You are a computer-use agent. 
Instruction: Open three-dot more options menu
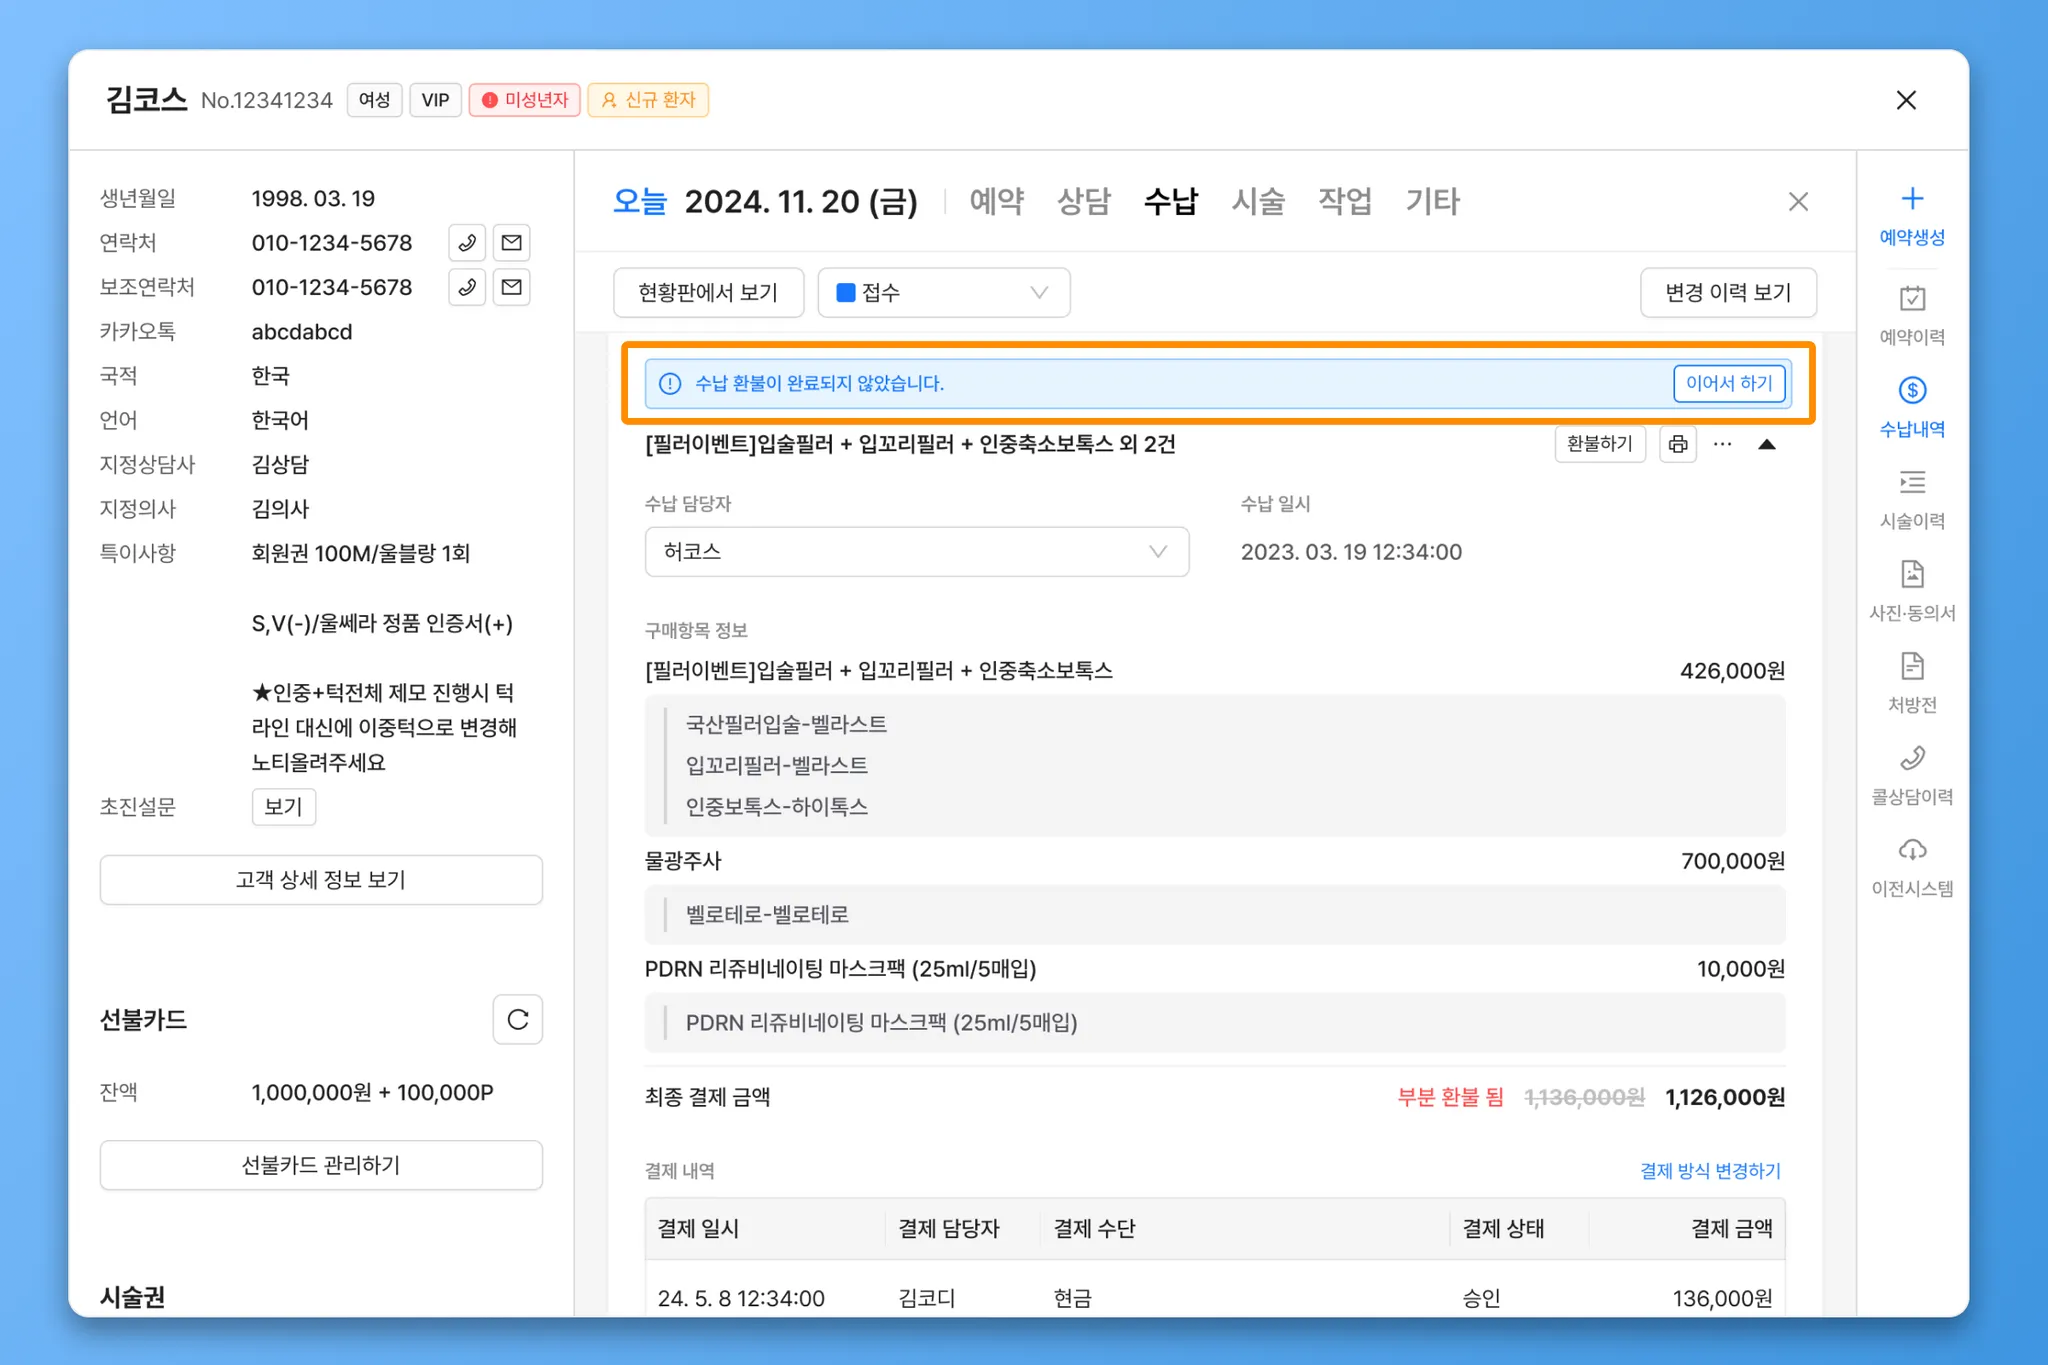tap(1721, 444)
